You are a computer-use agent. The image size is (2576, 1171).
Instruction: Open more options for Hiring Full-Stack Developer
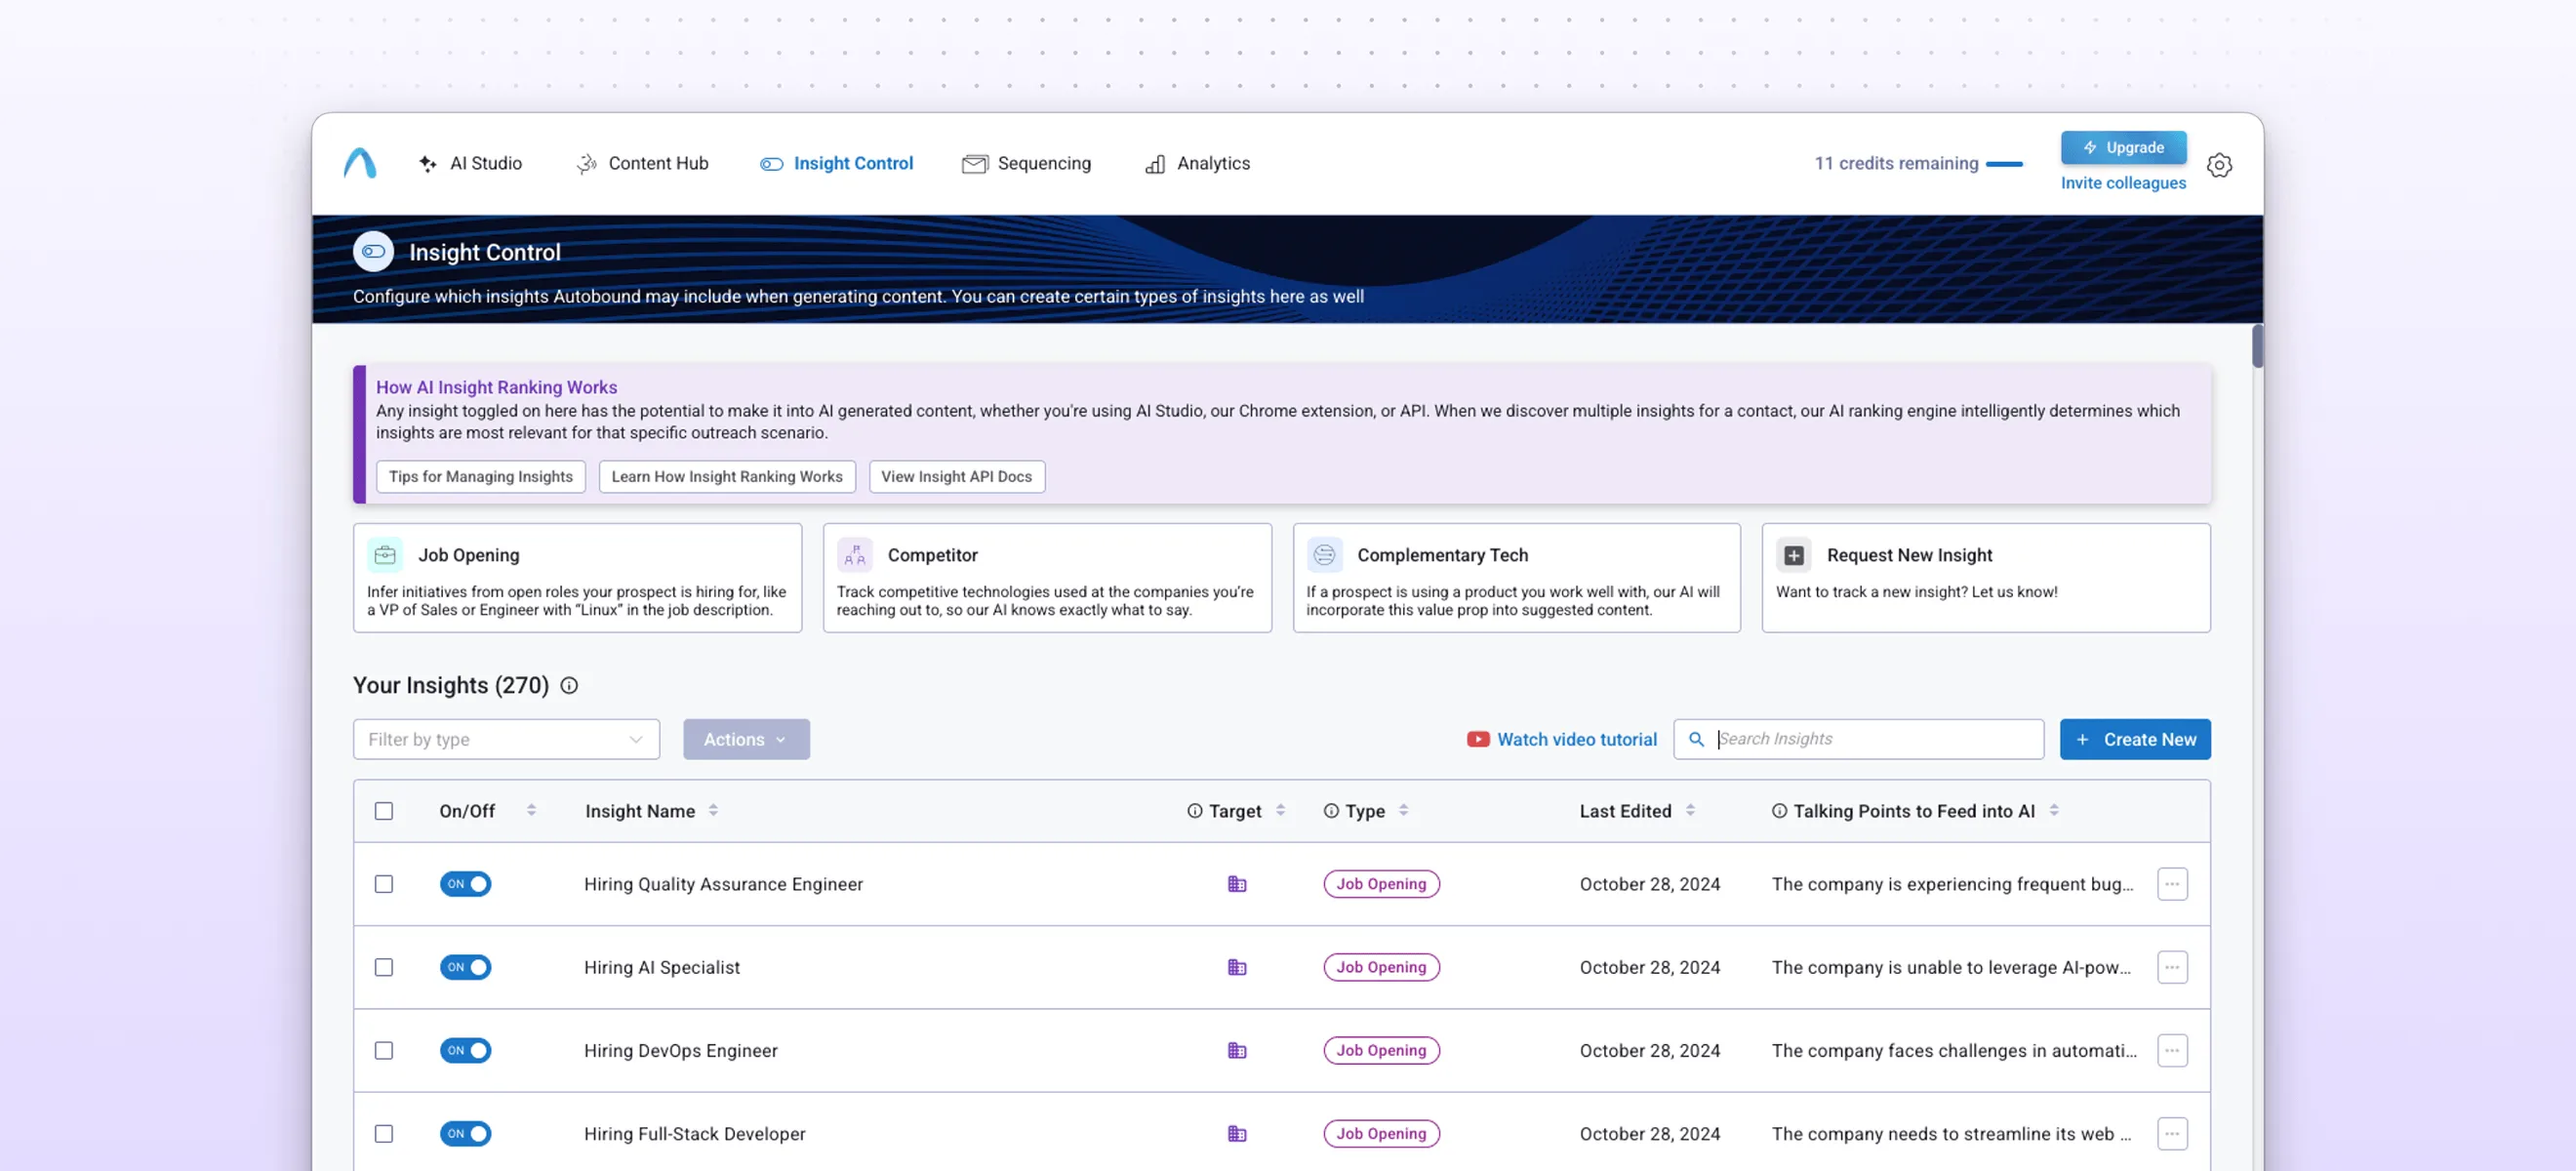pyautogui.click(x=2172, y=1133)
